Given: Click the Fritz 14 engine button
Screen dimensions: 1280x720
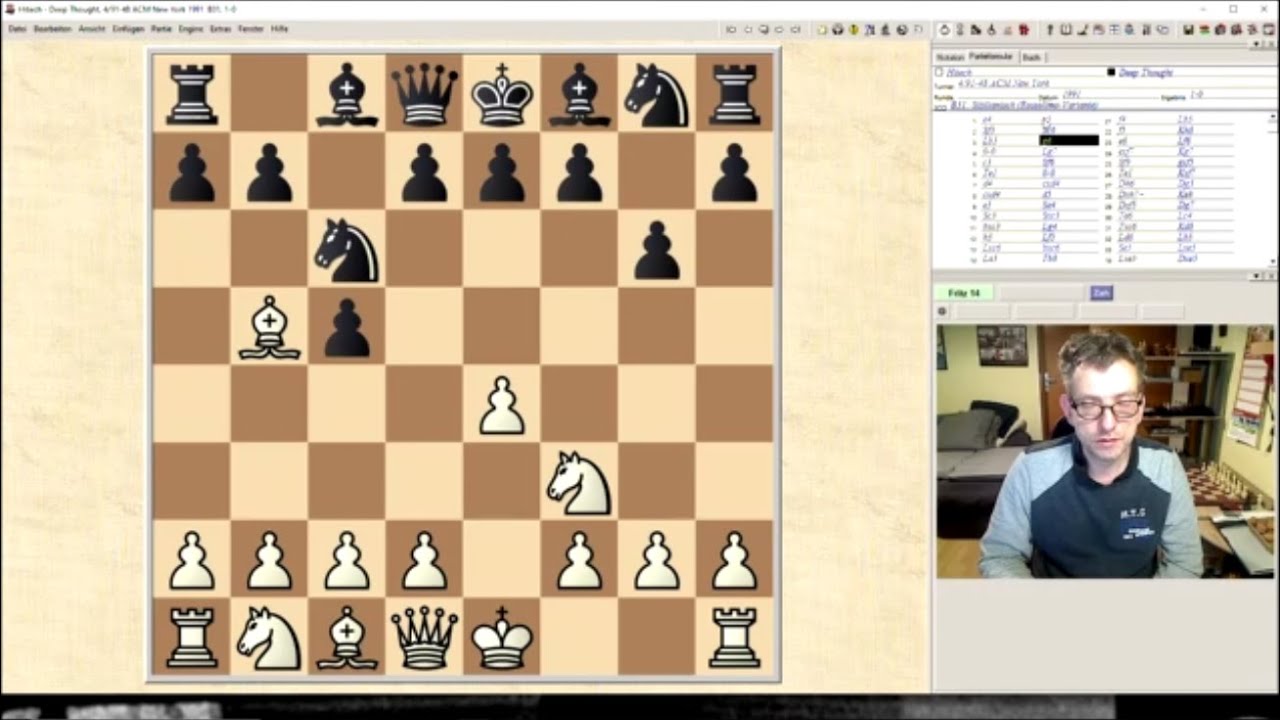Looking at the screenshot, I should (x=964, y=293).
